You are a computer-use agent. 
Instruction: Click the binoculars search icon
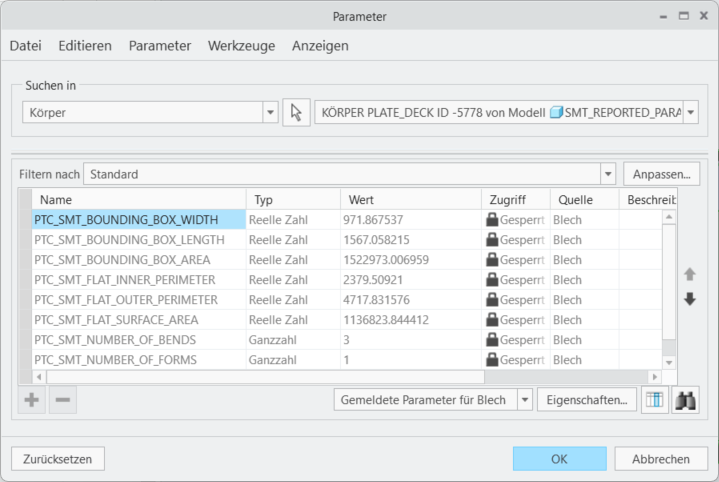point(685,400)
